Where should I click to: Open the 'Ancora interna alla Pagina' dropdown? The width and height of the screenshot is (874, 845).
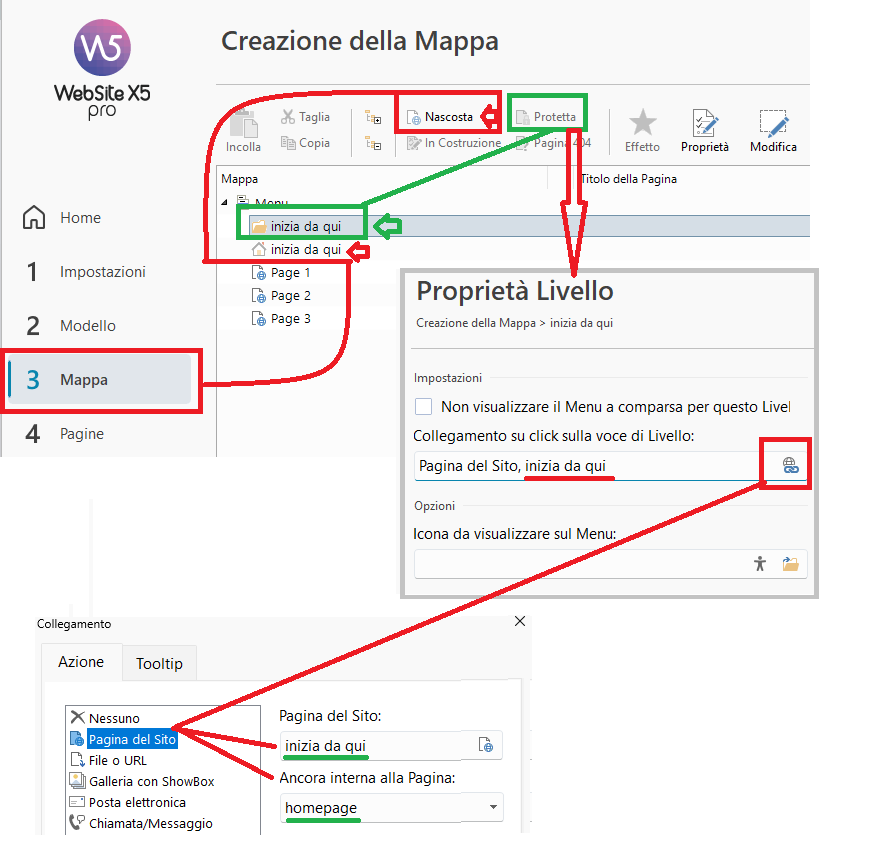(491, 808)
